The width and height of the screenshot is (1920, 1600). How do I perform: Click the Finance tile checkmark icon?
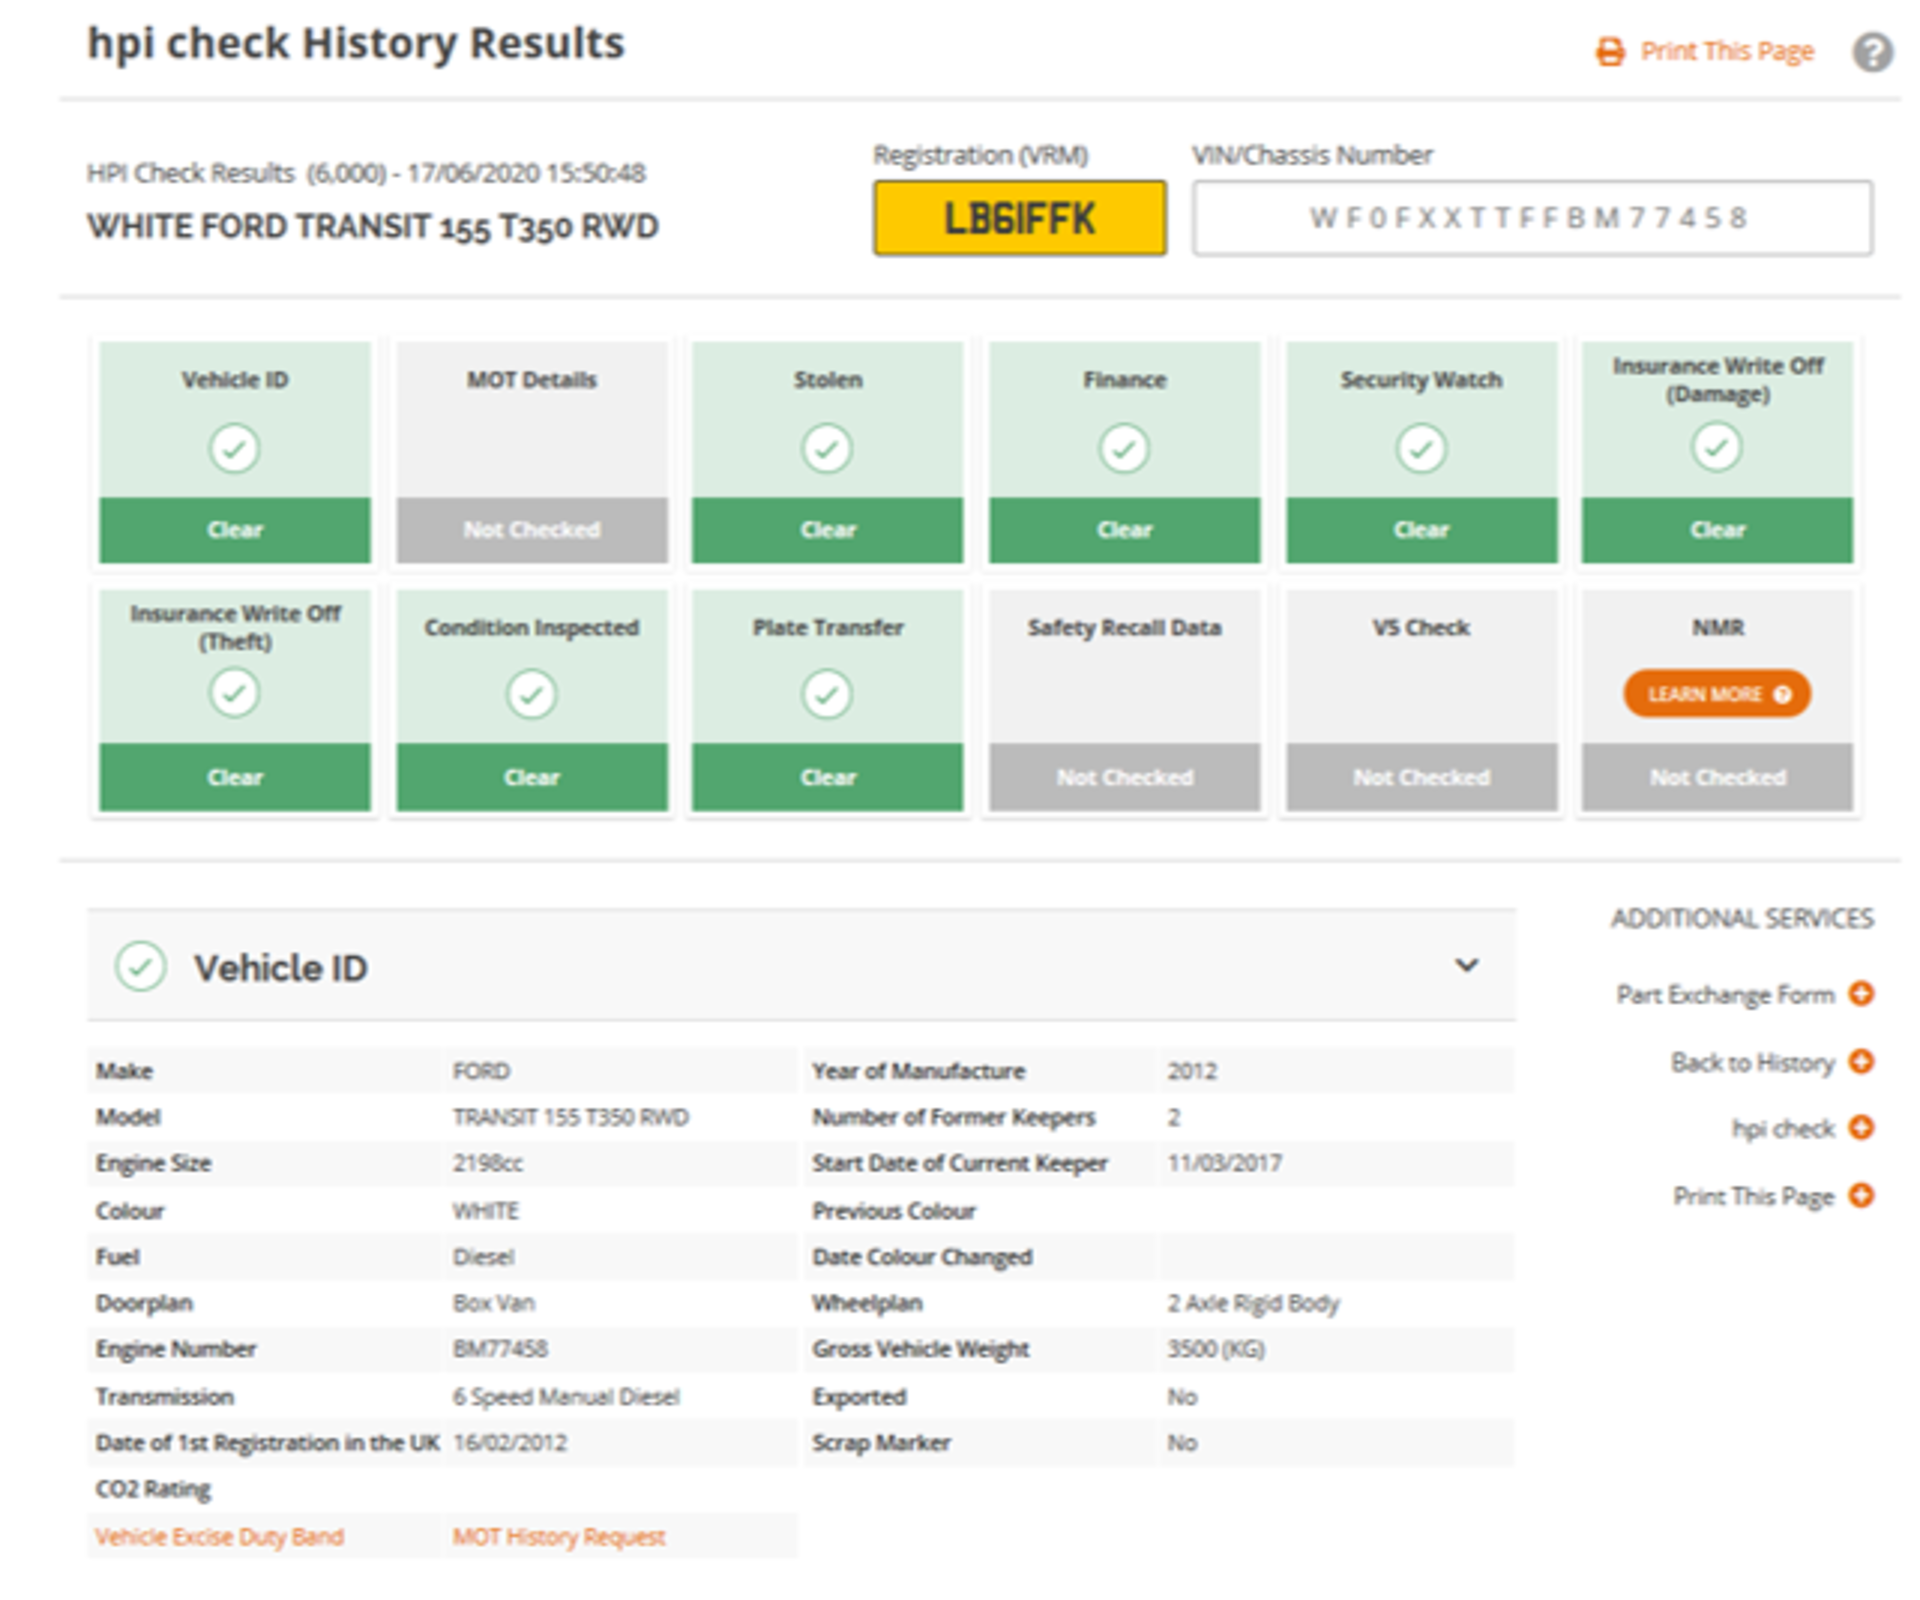pos(1124,448)
